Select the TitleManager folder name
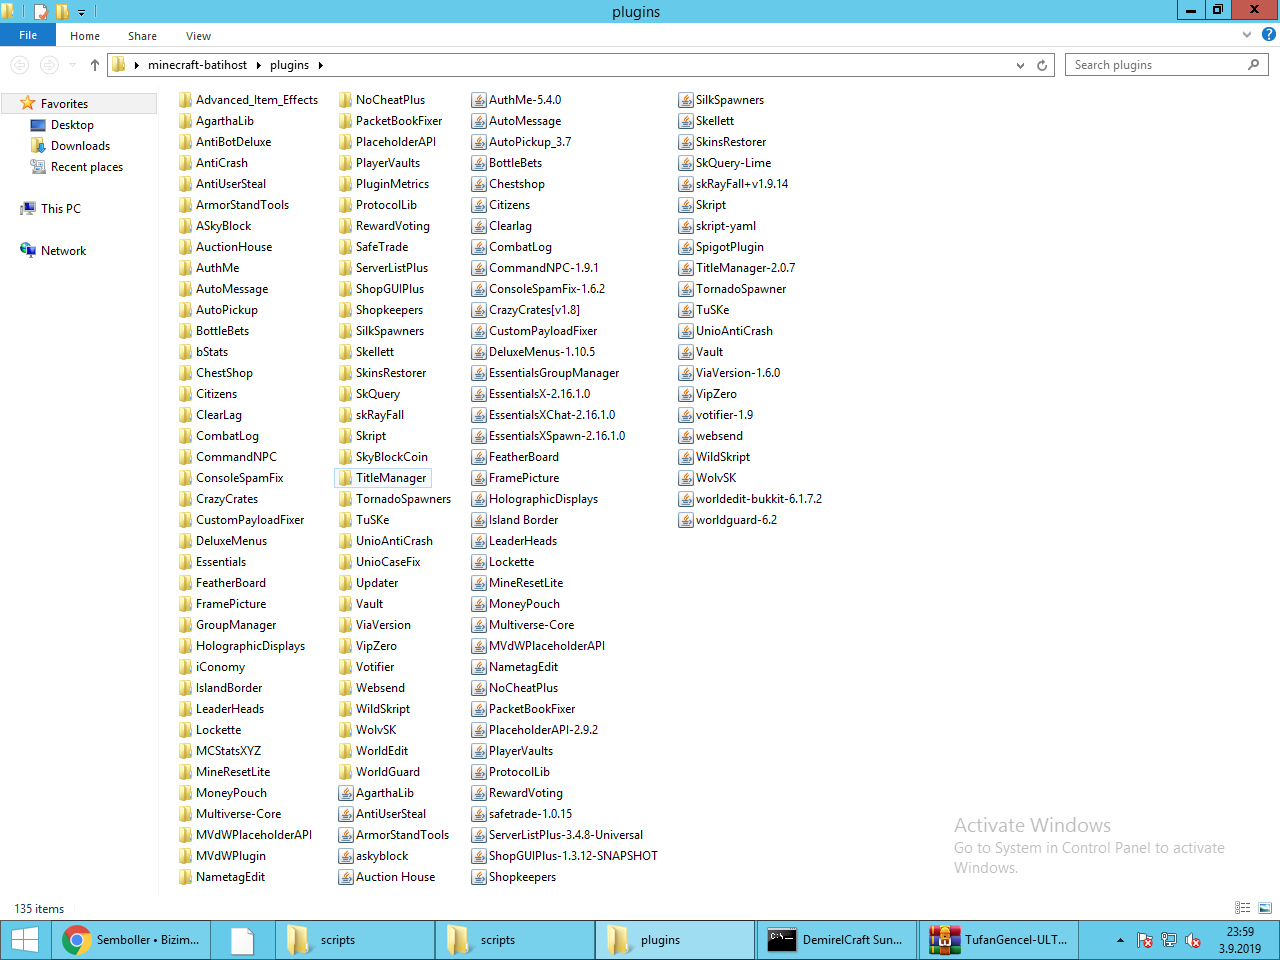This screenshot has height=960, width=1280. (x=391, y=478)
